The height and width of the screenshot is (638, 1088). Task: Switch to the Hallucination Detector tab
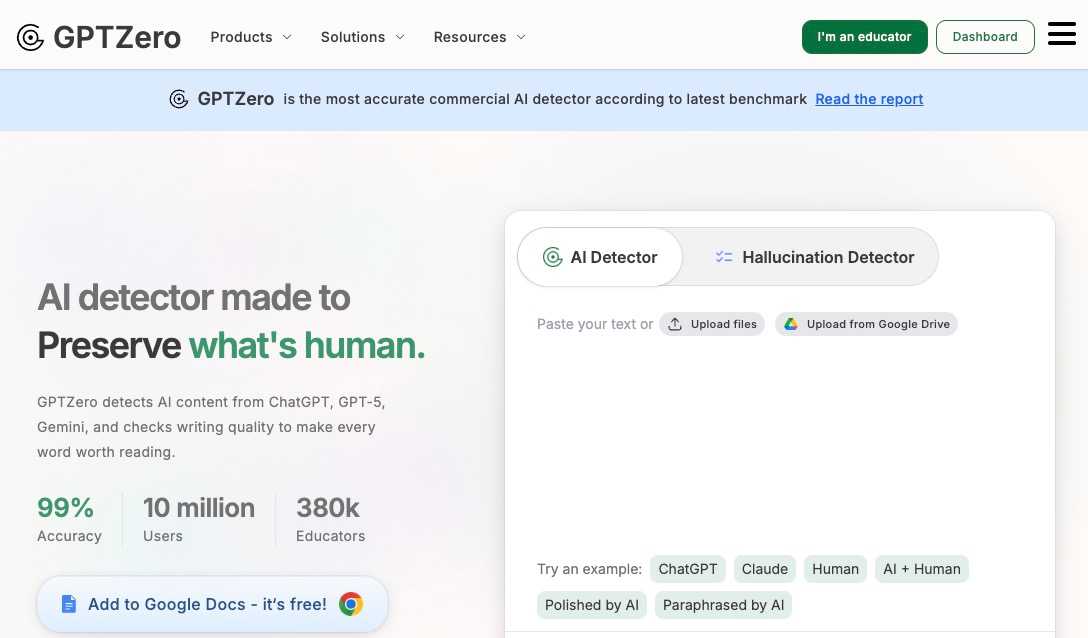[x=814, y=257]
